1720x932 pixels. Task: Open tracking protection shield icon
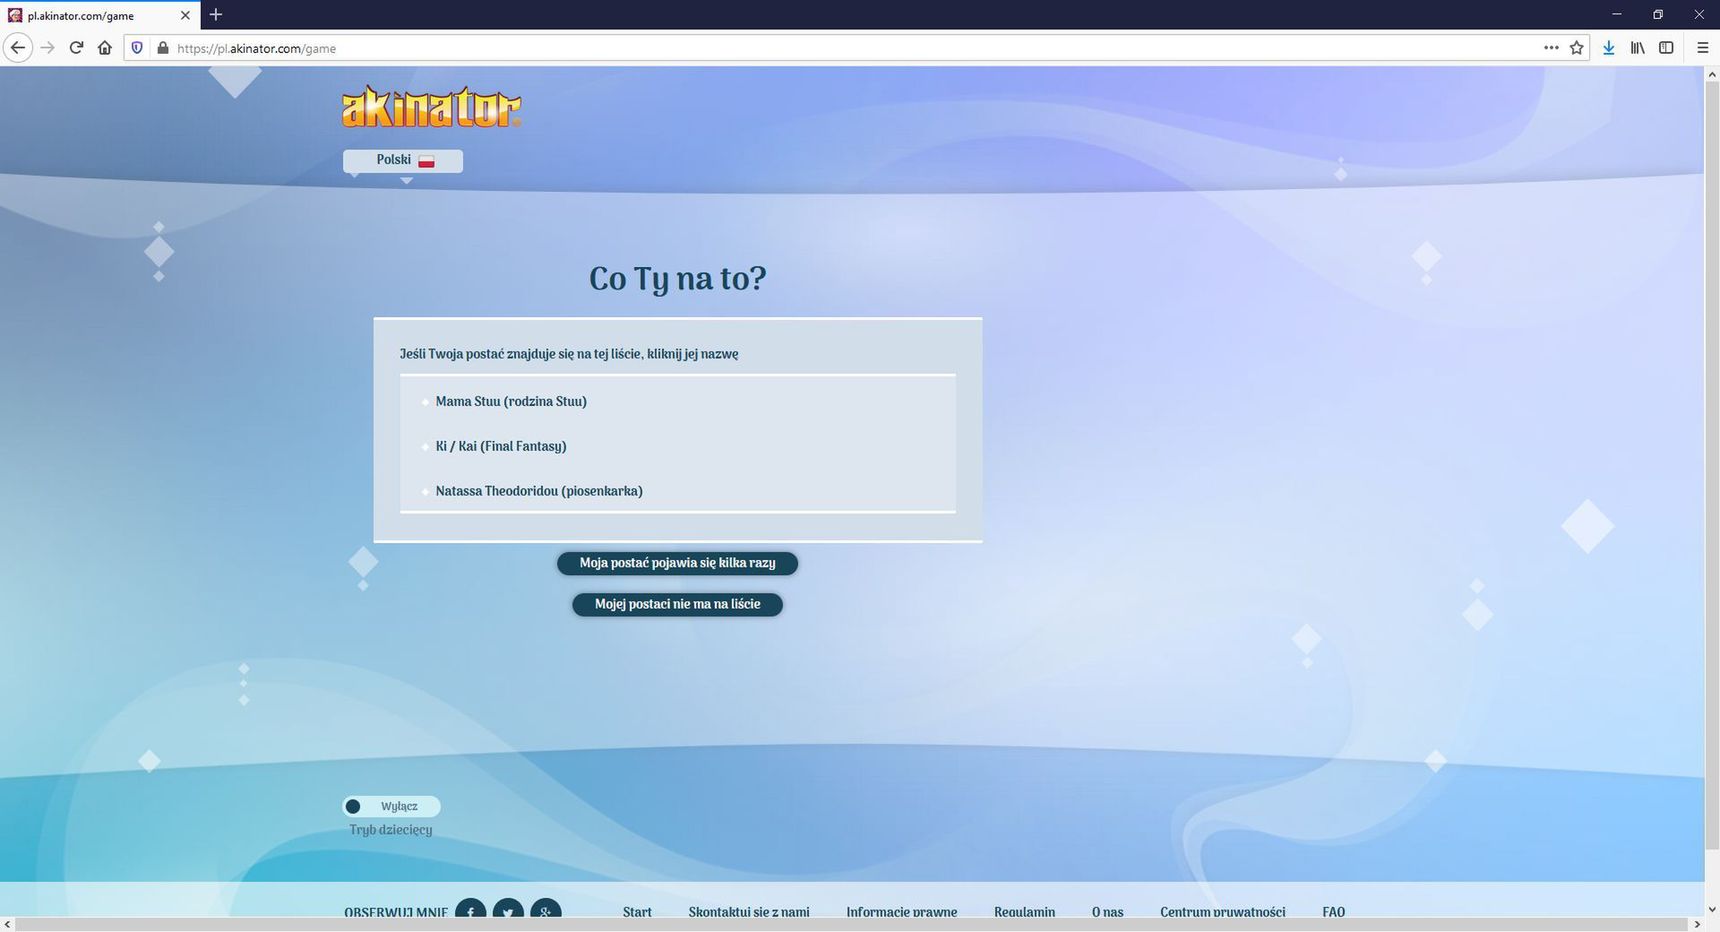138,48
